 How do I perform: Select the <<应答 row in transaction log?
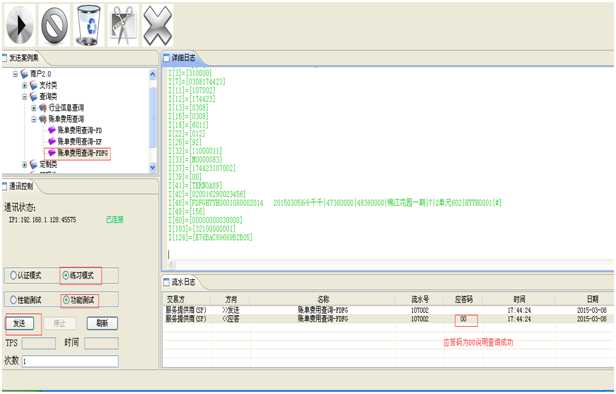click(x=389, y=319)
